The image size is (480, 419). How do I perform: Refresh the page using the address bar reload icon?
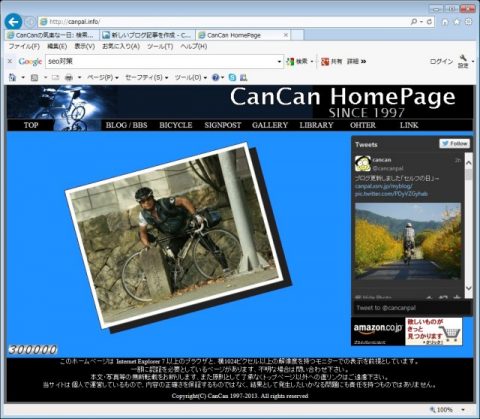pos(429,22)
